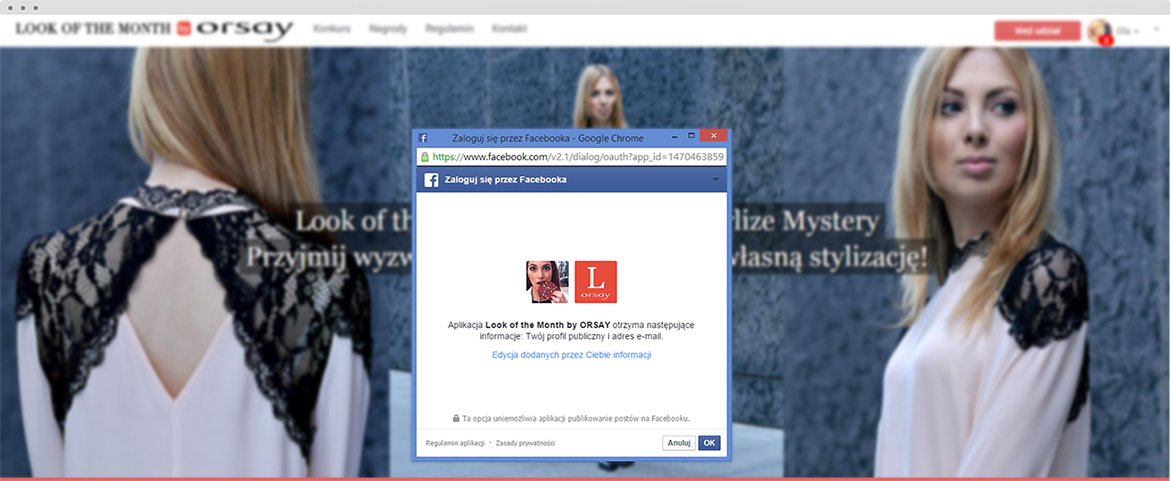Image resolution: width=1171 pixels, height=481 pixels.
Task: Click the Anuluj button
Action: click(x=679, y=443)
